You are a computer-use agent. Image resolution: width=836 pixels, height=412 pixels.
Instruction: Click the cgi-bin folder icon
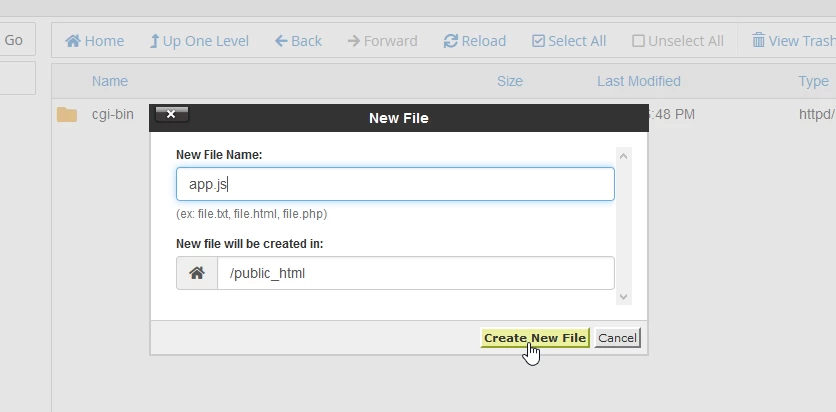pyautogui.click(x=67, y=114)
